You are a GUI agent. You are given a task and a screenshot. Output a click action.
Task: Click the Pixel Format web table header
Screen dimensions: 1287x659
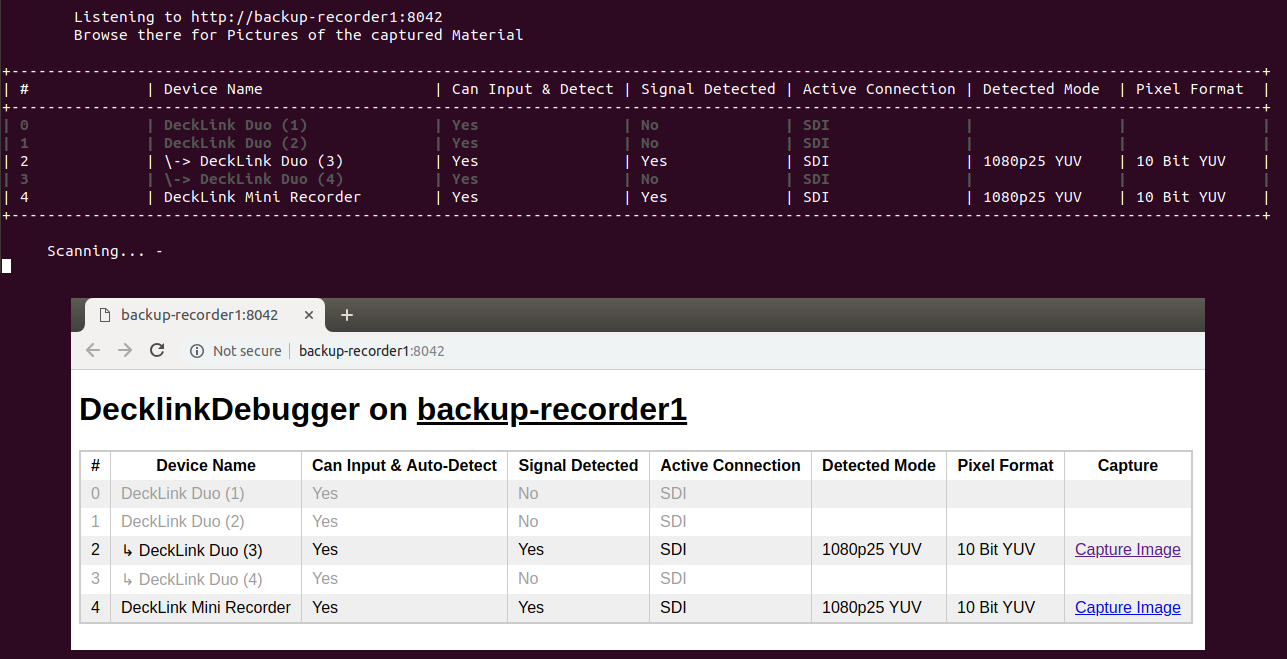(x=1005, y=465)
